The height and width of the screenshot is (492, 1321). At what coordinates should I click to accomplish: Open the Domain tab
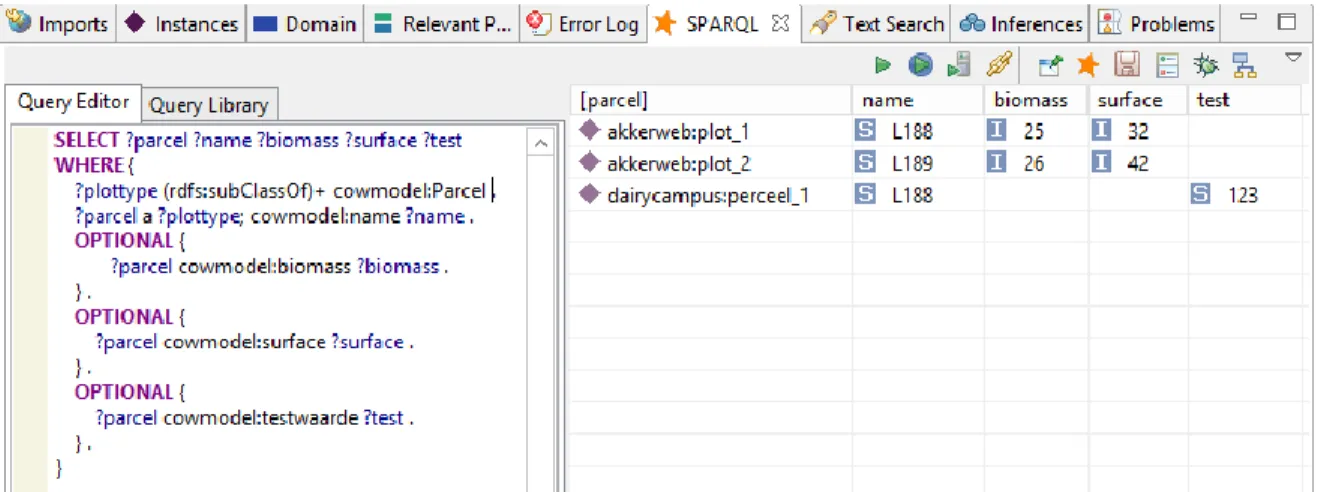(305, 23)
